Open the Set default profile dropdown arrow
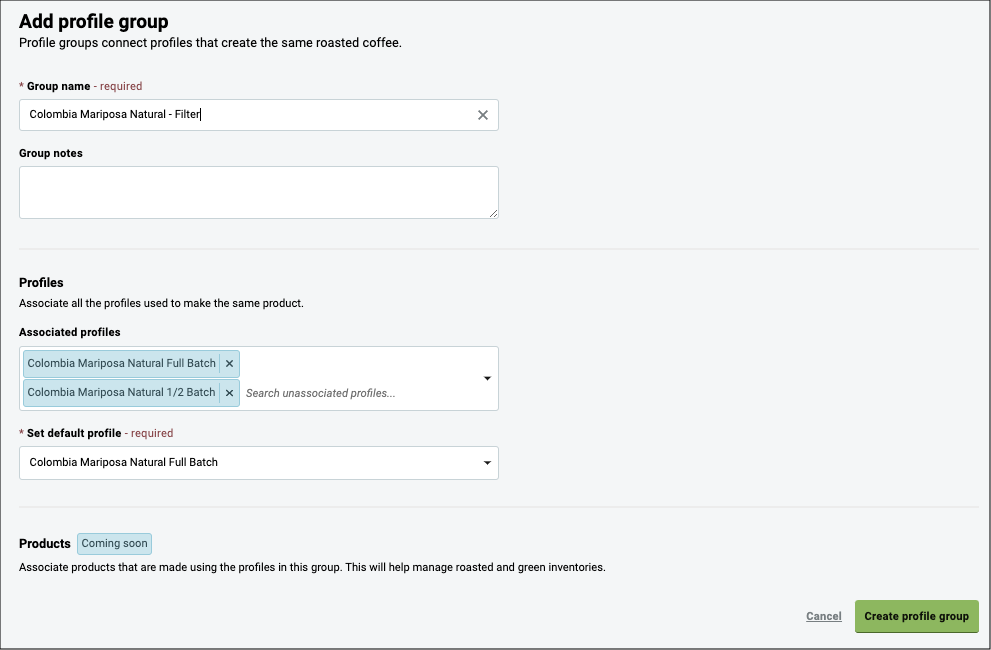This screenshot has width=991, height=650. 487,463
